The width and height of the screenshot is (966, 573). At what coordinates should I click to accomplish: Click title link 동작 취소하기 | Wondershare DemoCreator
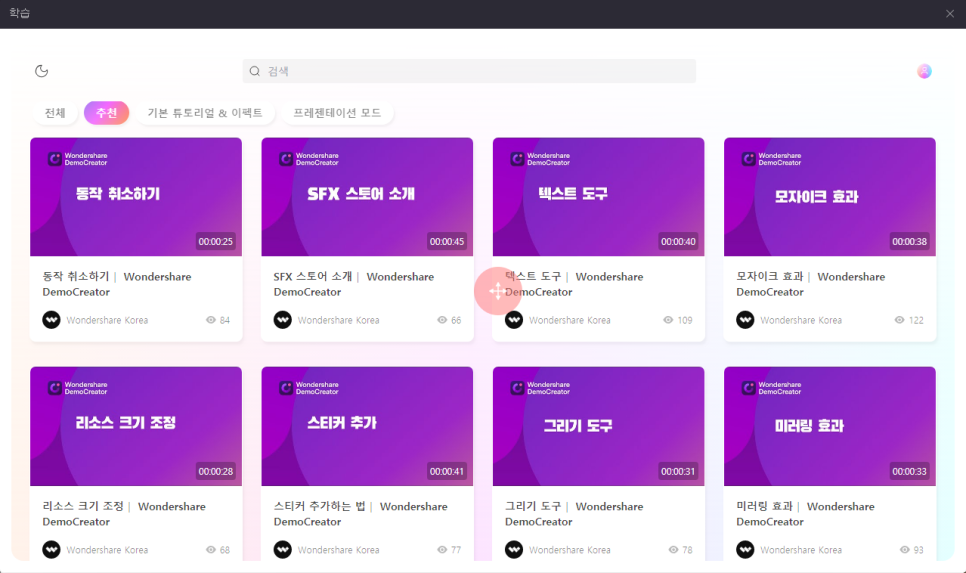tap(117, 284)
